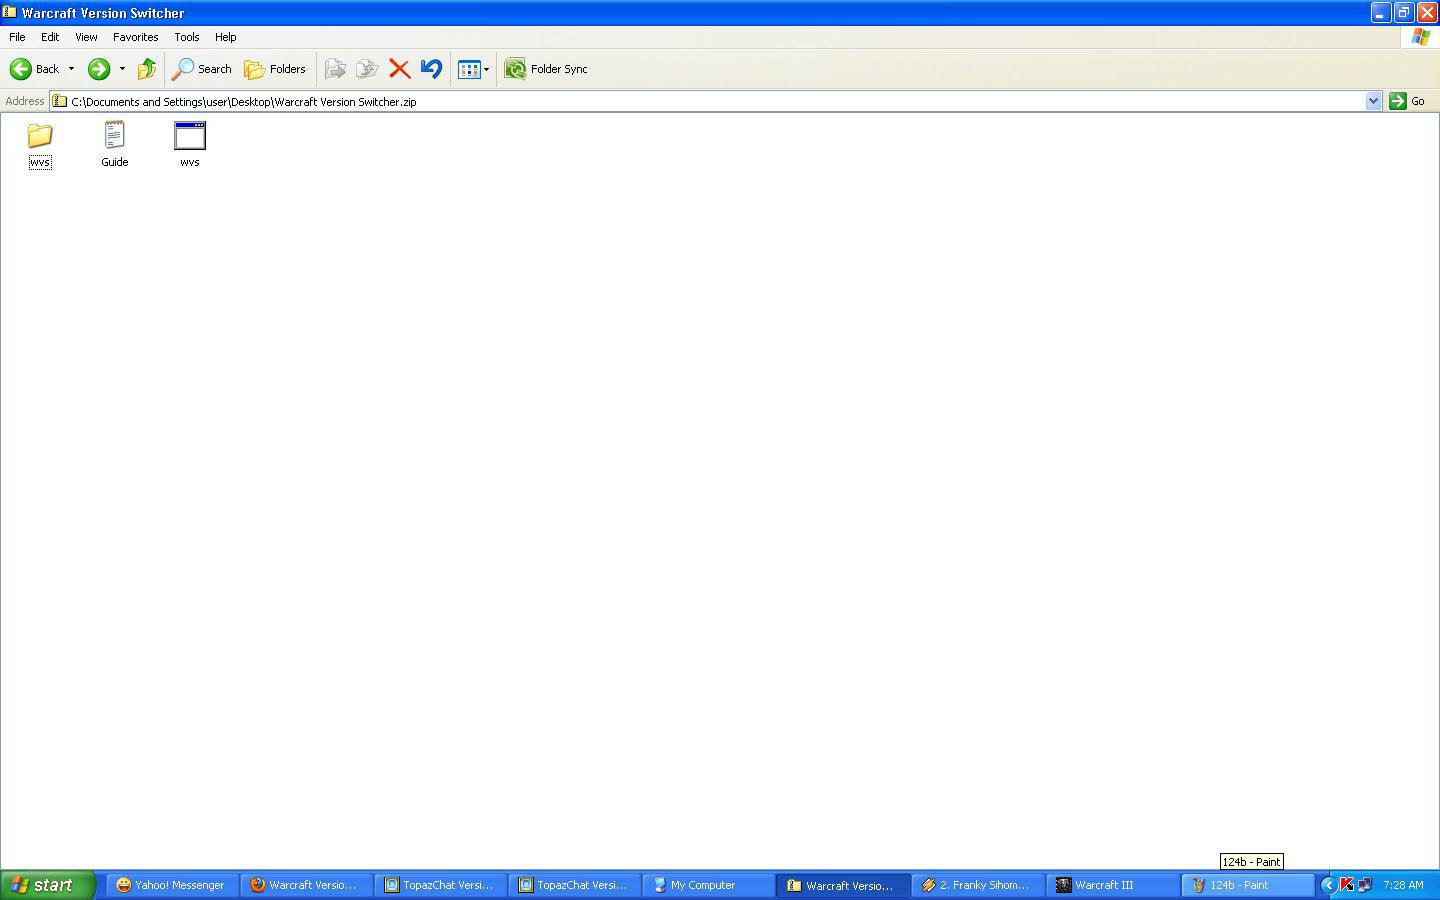Screen dimensions: 1440x900
Task: Expand the address bar dropdown list
Action: pos(1373,101)
